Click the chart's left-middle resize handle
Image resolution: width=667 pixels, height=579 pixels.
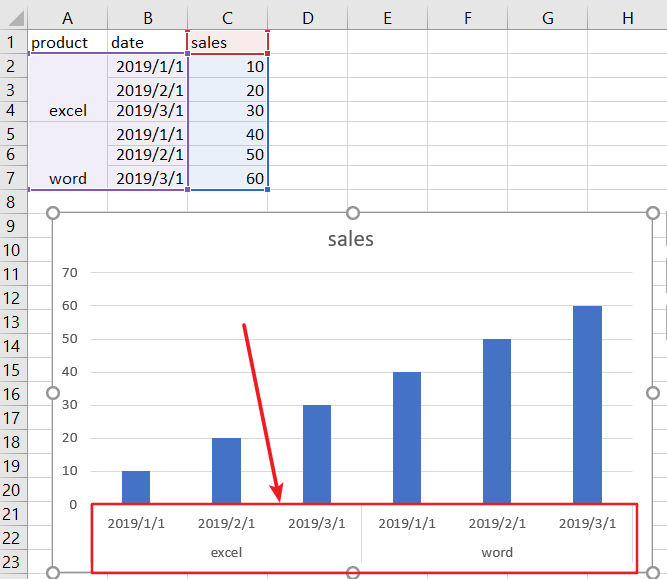tap(53, 393)
